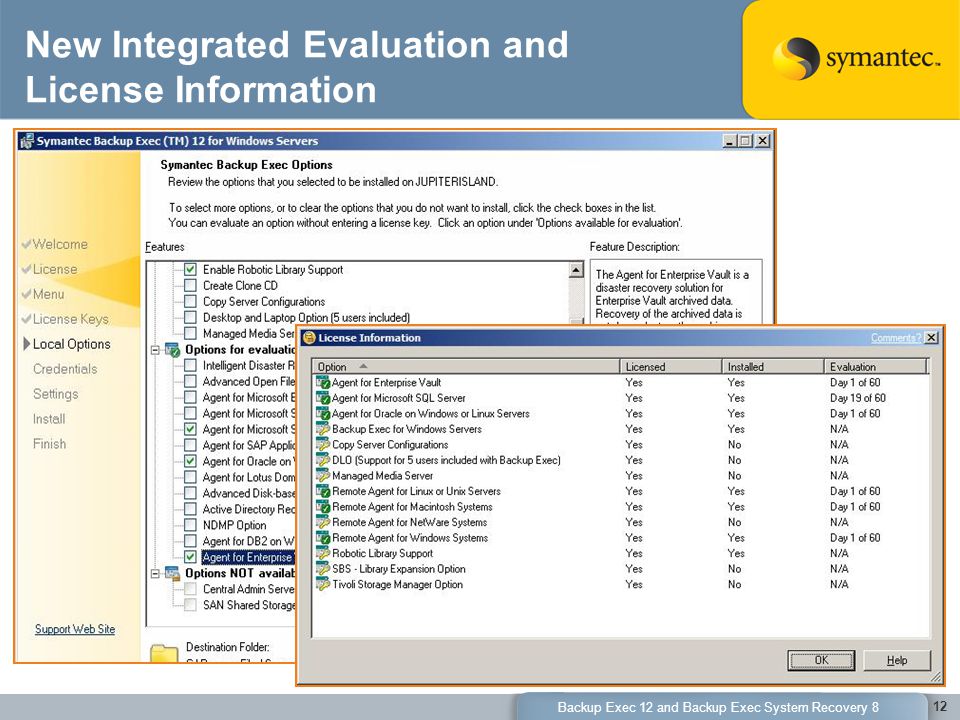Click the Backup Exec installer title bar icon

pyautogui.click(x=27, y=141)
